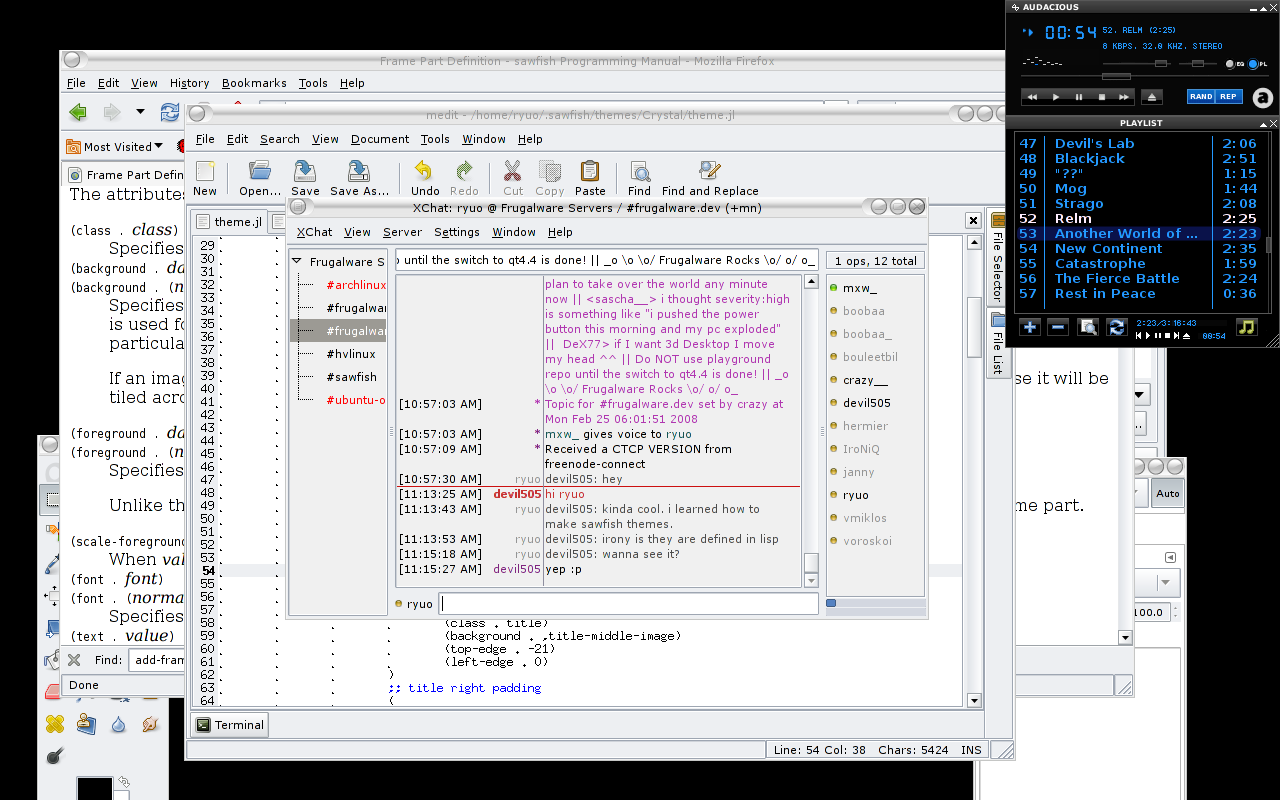Image resolution: width=1280 pixels, height=800 pixels.
Task: Click the Save icon in medit toolbar
Action: pos(305,171)
